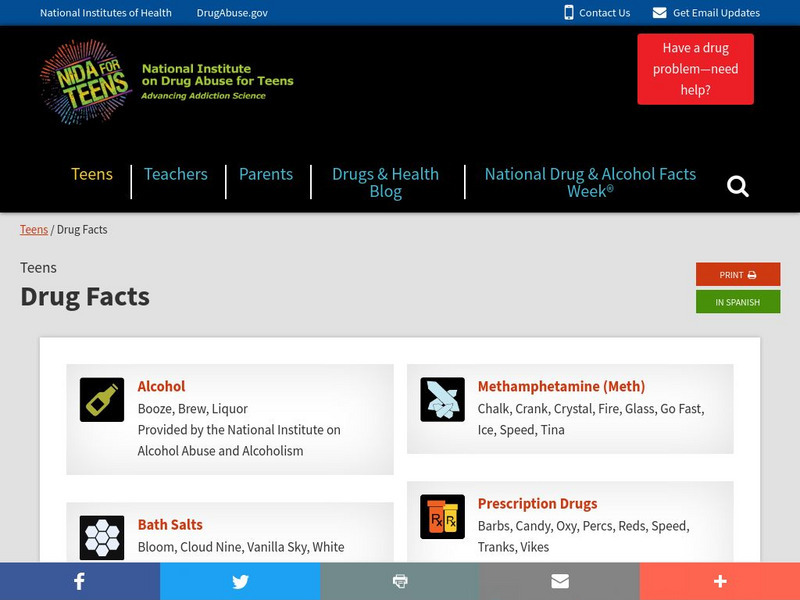Share page on Facebook
The image size is (800, 600).
click(x=79, y=581)
